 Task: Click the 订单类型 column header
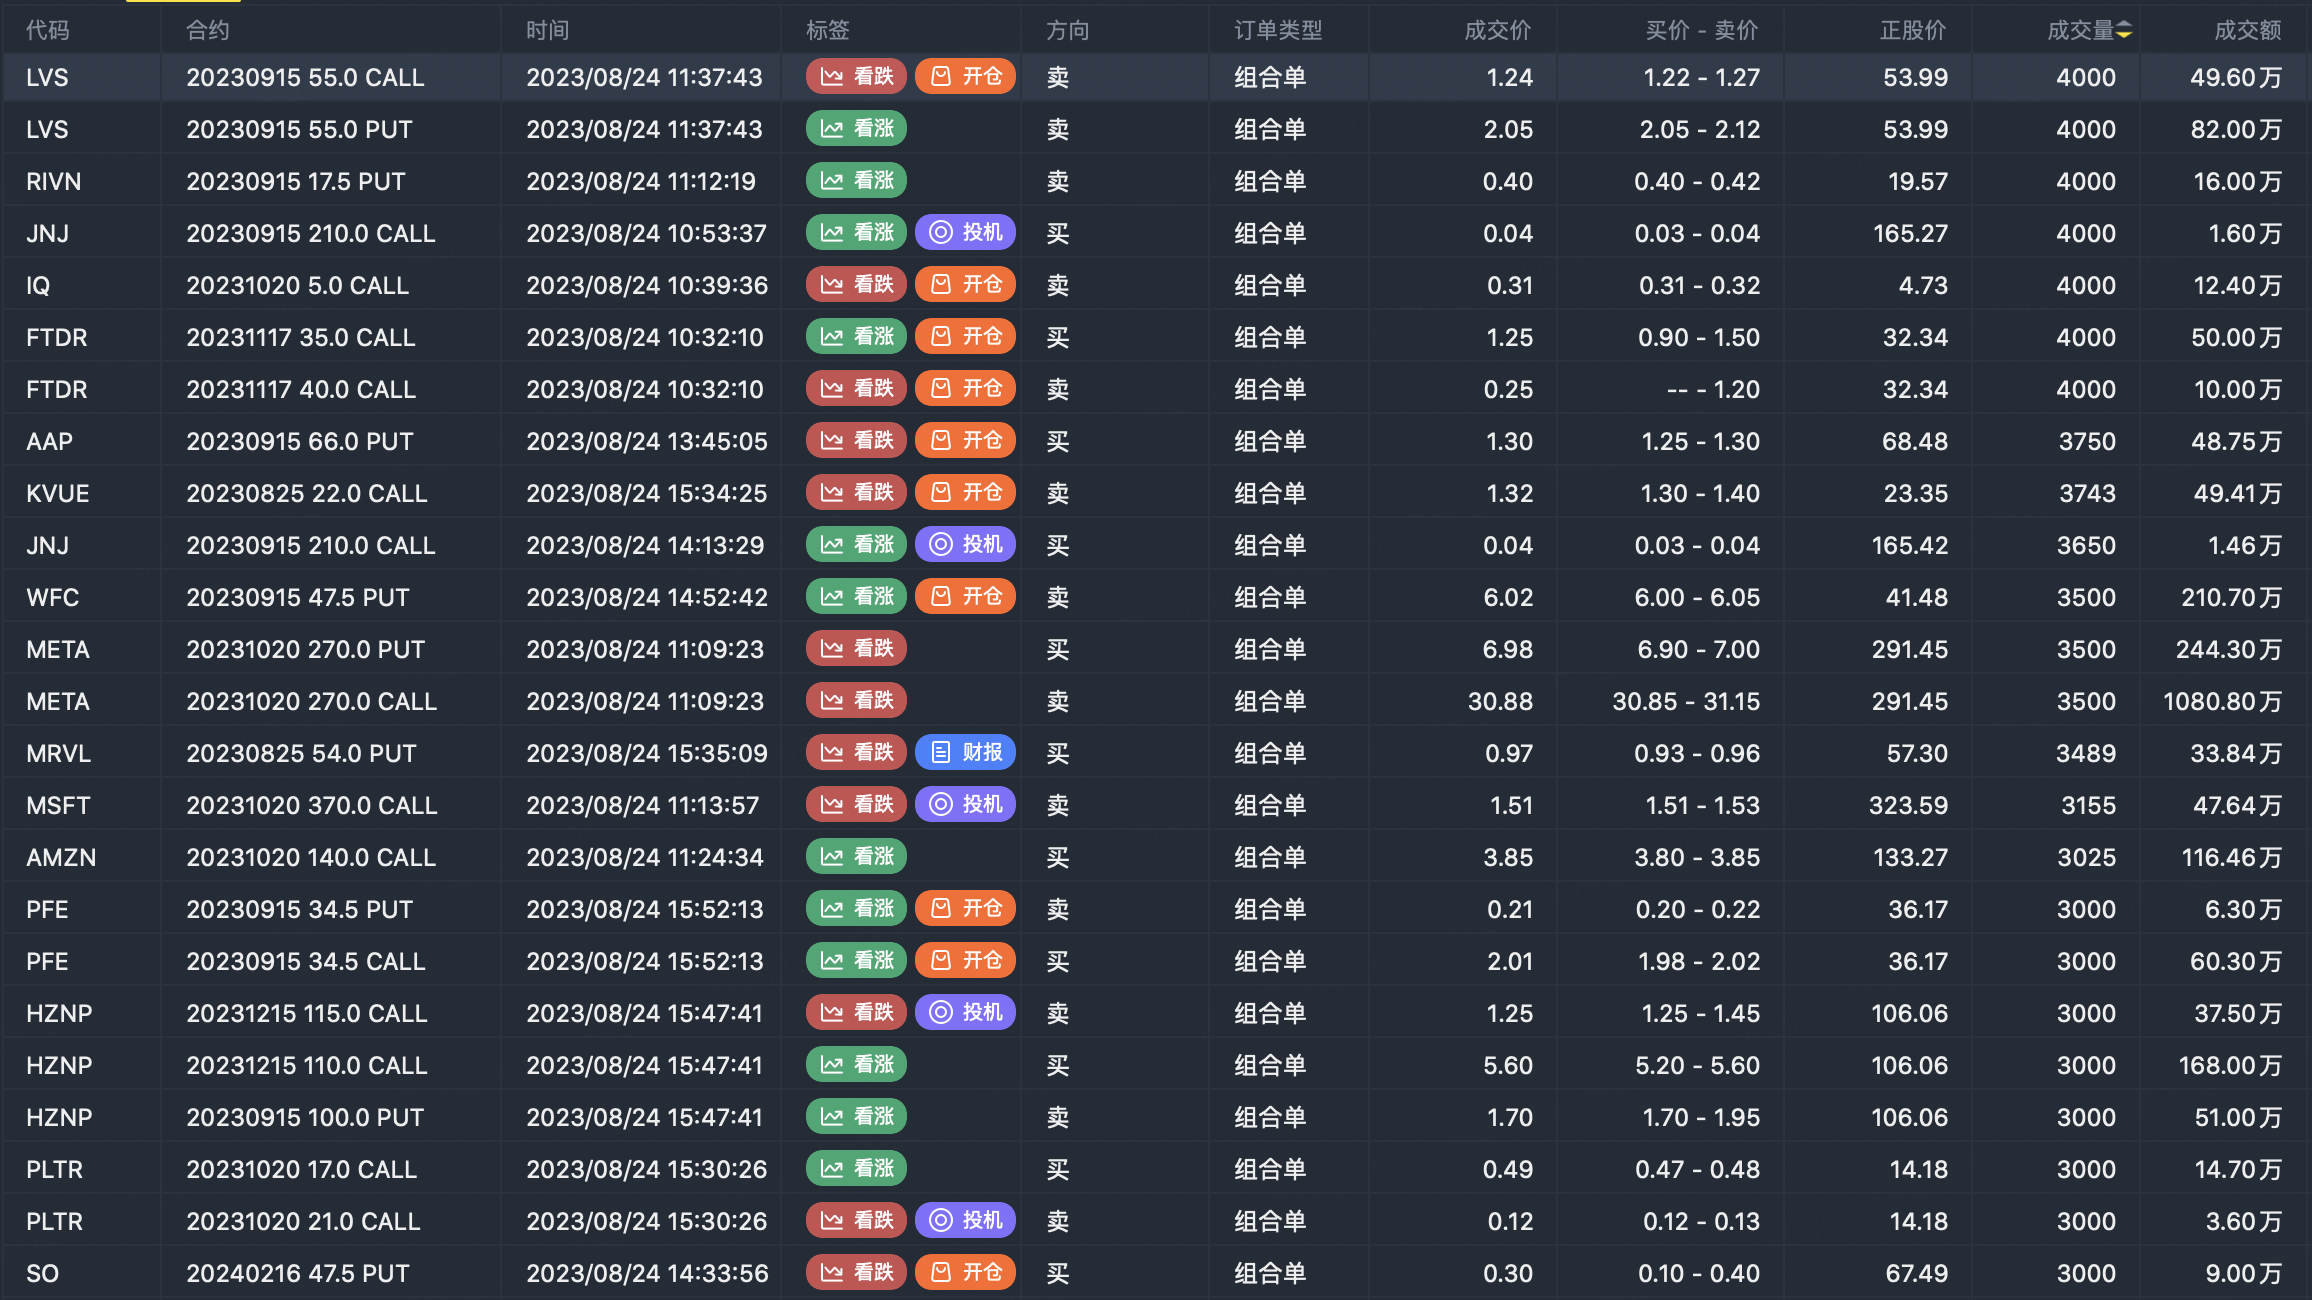click(1278, 31)
